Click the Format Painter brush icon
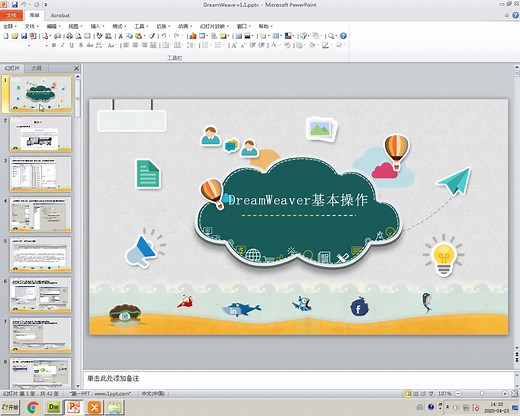 tap(152, 36)
